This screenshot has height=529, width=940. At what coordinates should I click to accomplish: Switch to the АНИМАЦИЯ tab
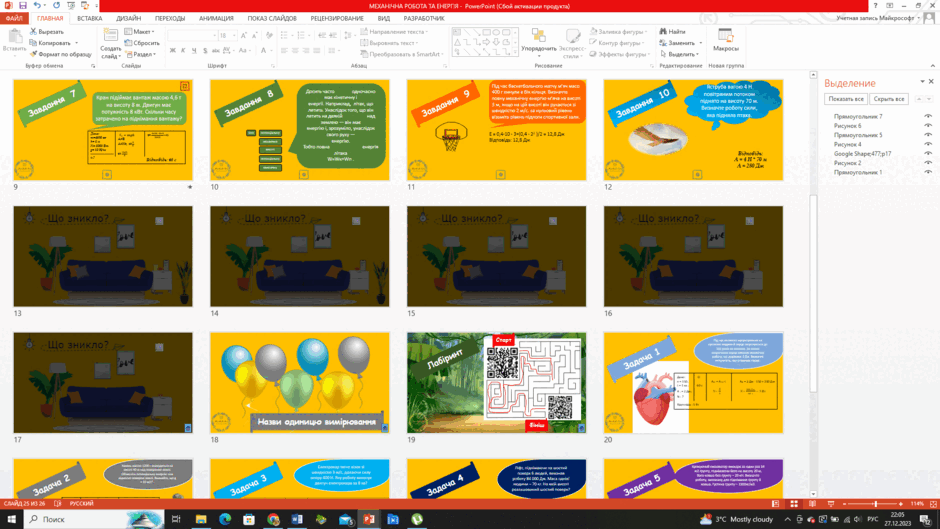pos(216,18)
